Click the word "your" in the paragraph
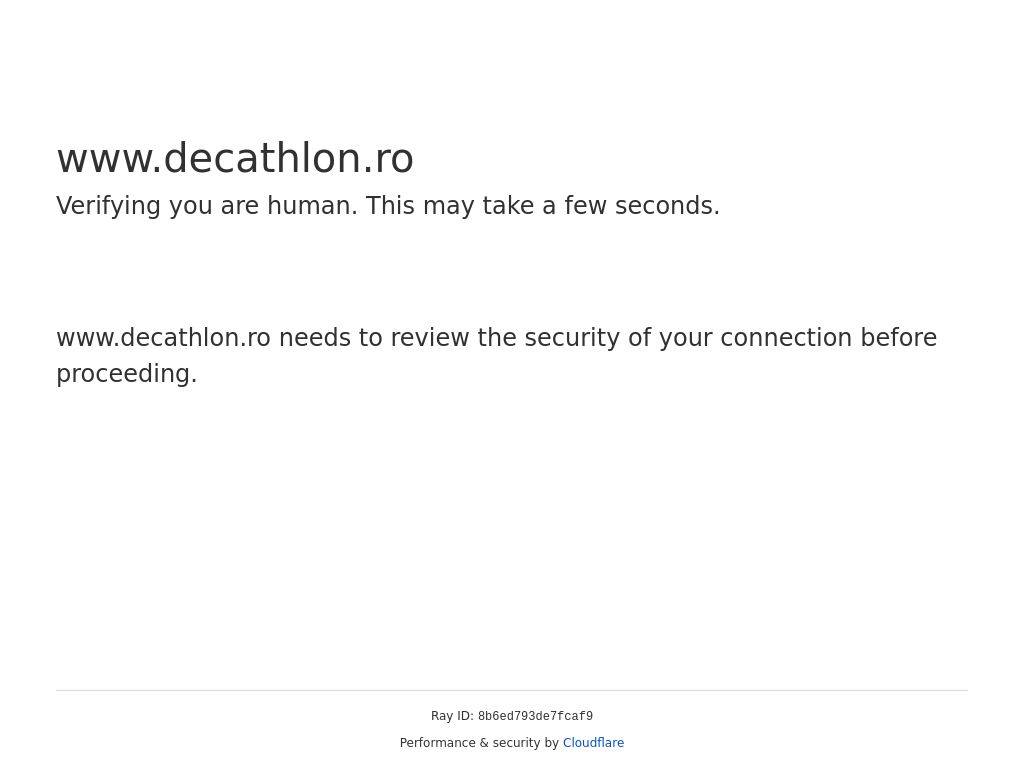This screenshot has width=1024, height=768. 685,338
